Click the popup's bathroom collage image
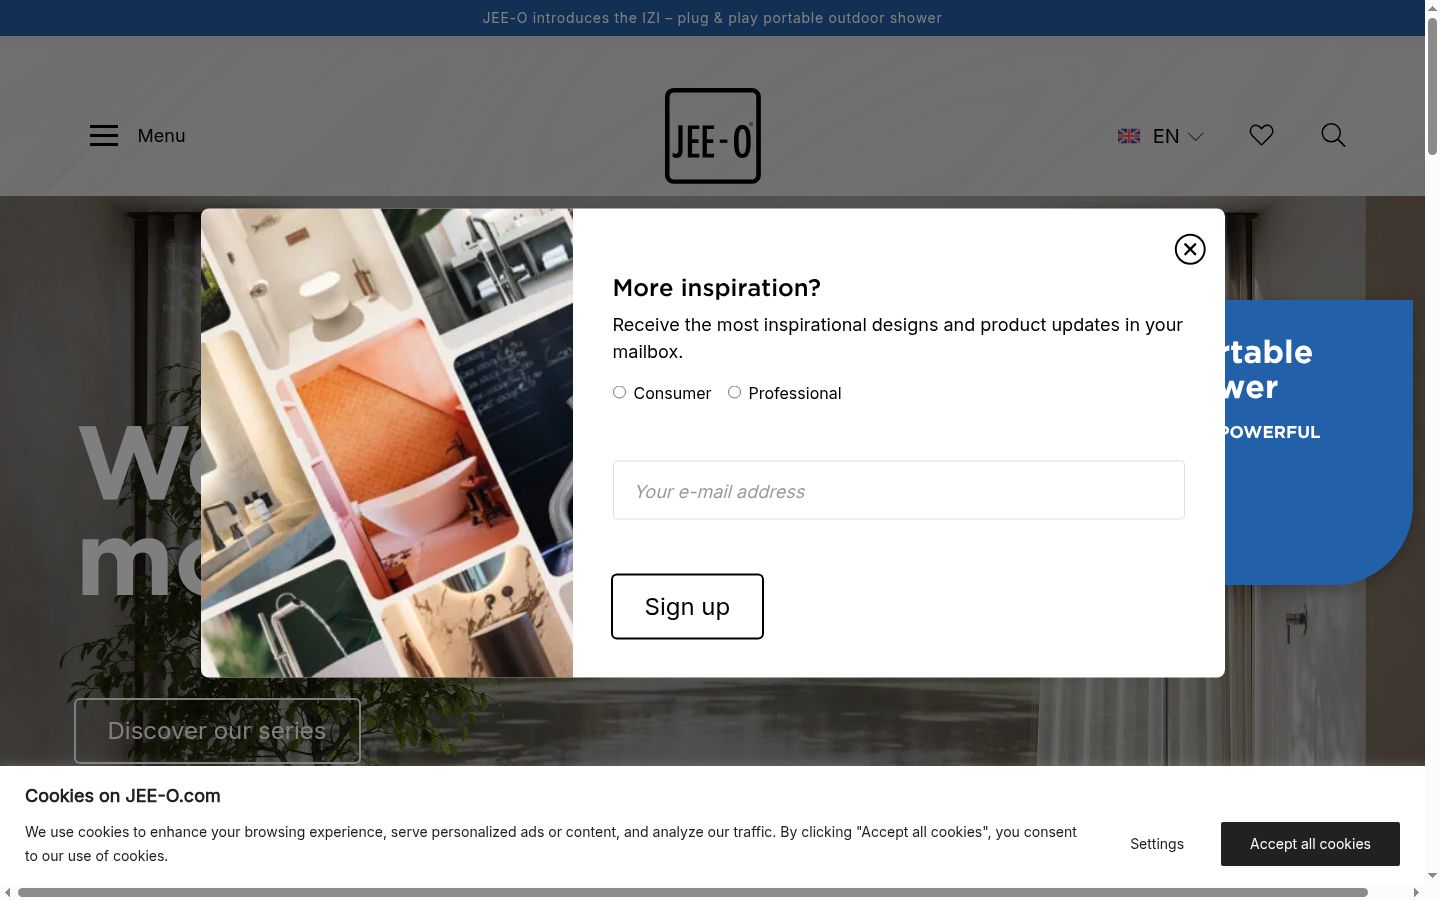 tap(387, 443)
